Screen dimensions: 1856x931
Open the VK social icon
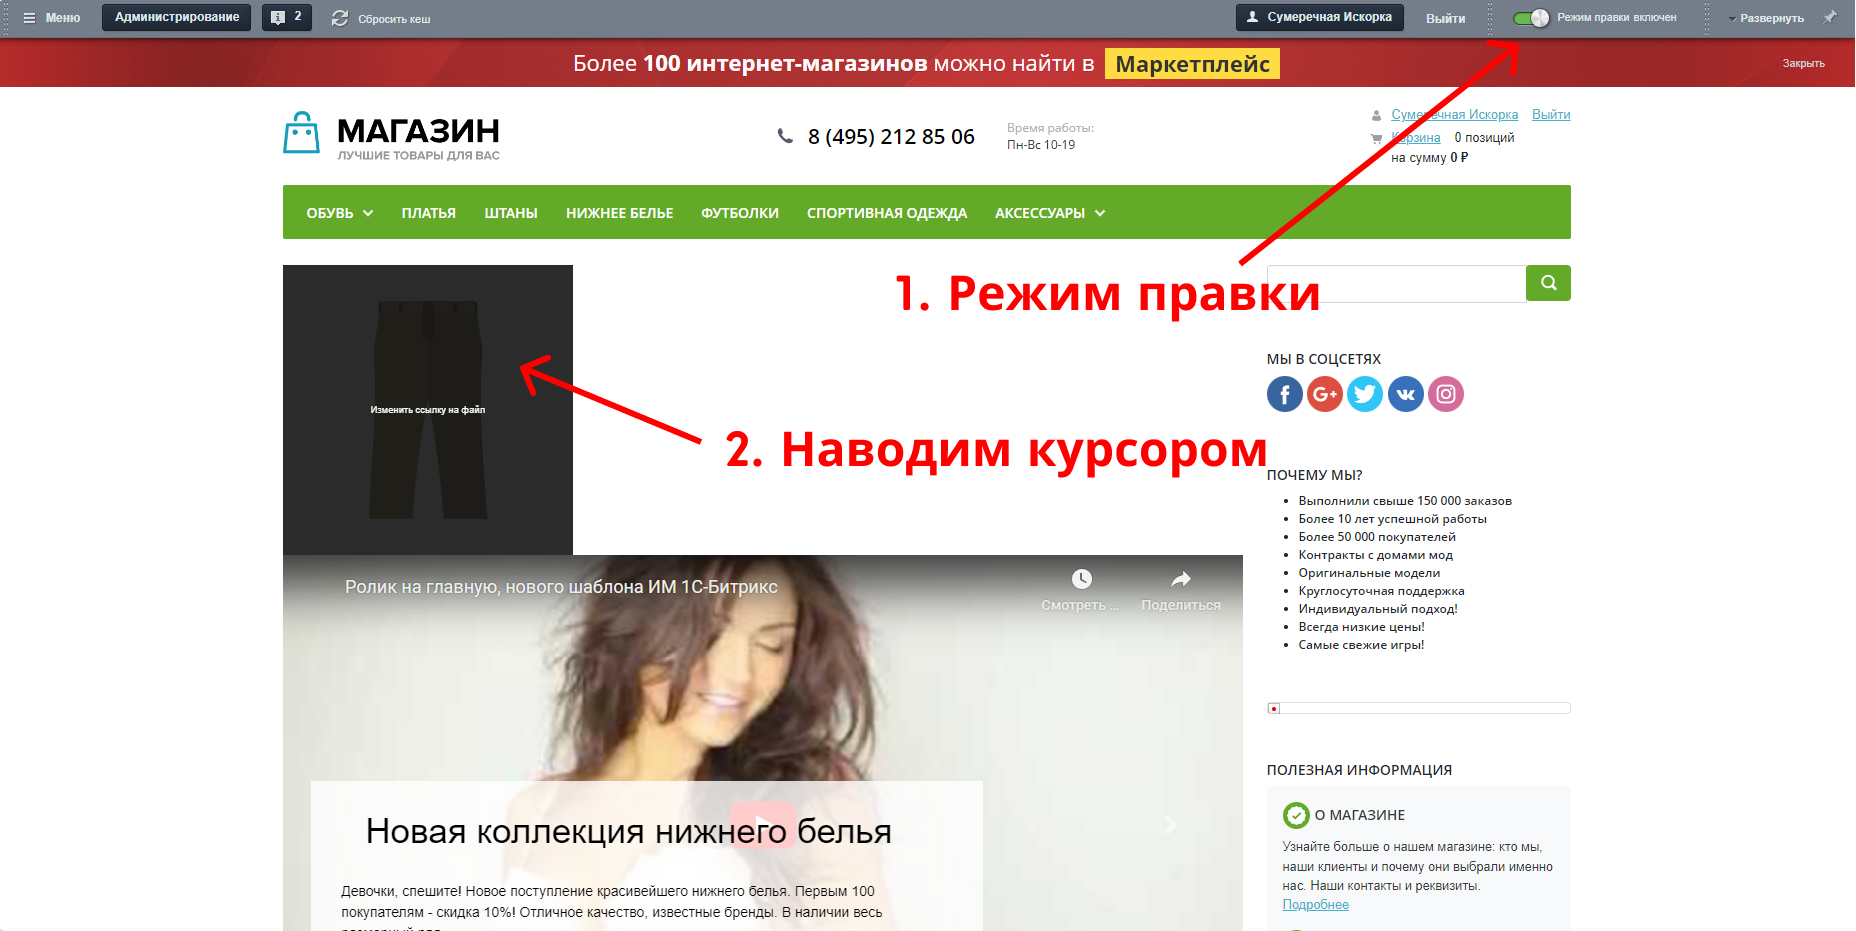tap(1405, 394)
